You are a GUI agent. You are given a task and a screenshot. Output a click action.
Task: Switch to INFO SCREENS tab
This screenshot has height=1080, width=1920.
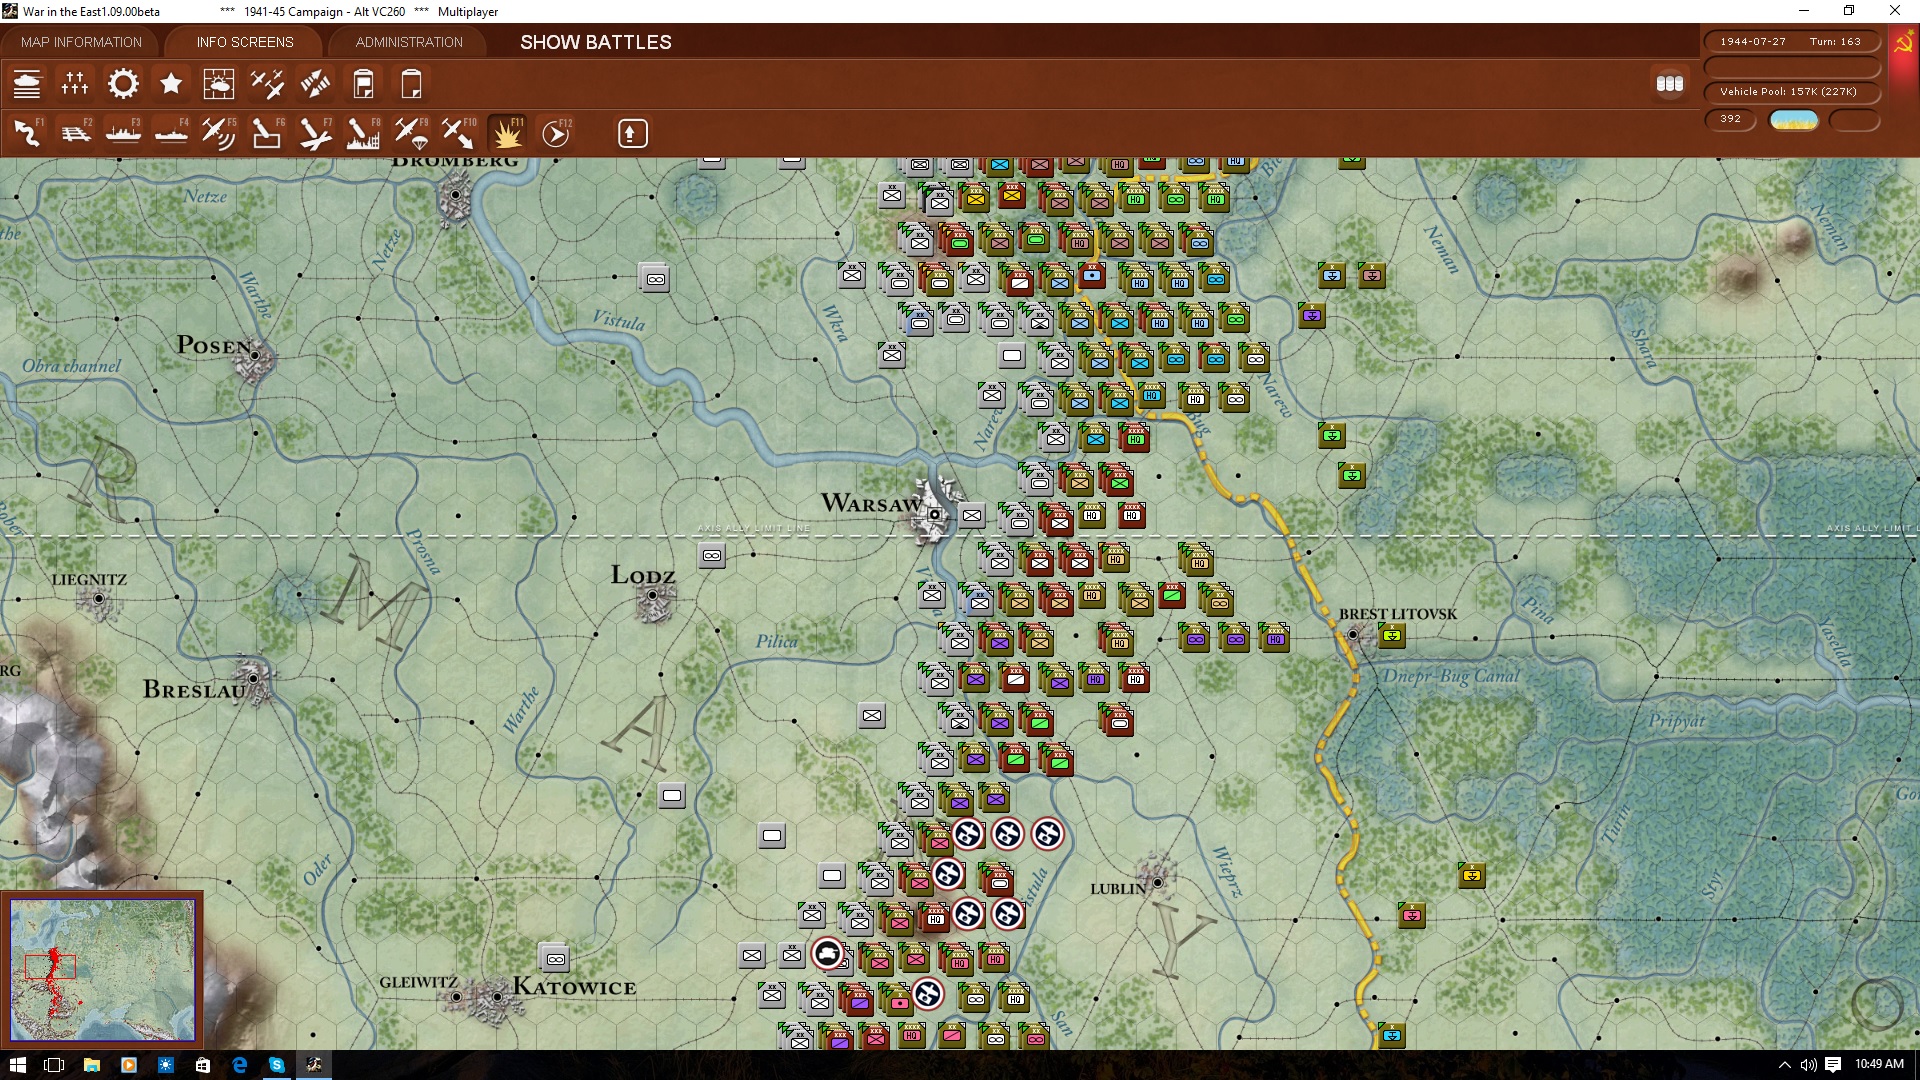tap(245, 42)
